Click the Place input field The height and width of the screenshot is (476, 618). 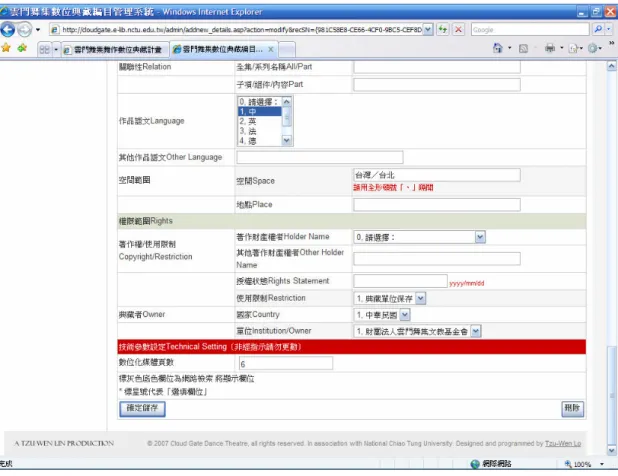click(437, 205)
